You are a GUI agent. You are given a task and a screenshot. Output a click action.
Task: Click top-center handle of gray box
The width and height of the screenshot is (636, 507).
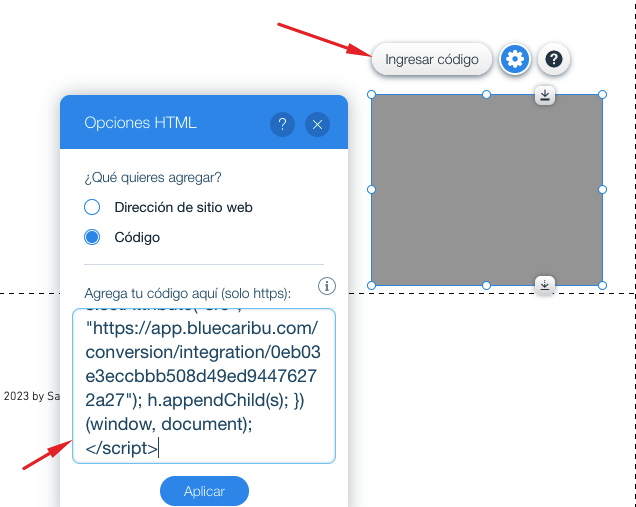click(486, 95)
